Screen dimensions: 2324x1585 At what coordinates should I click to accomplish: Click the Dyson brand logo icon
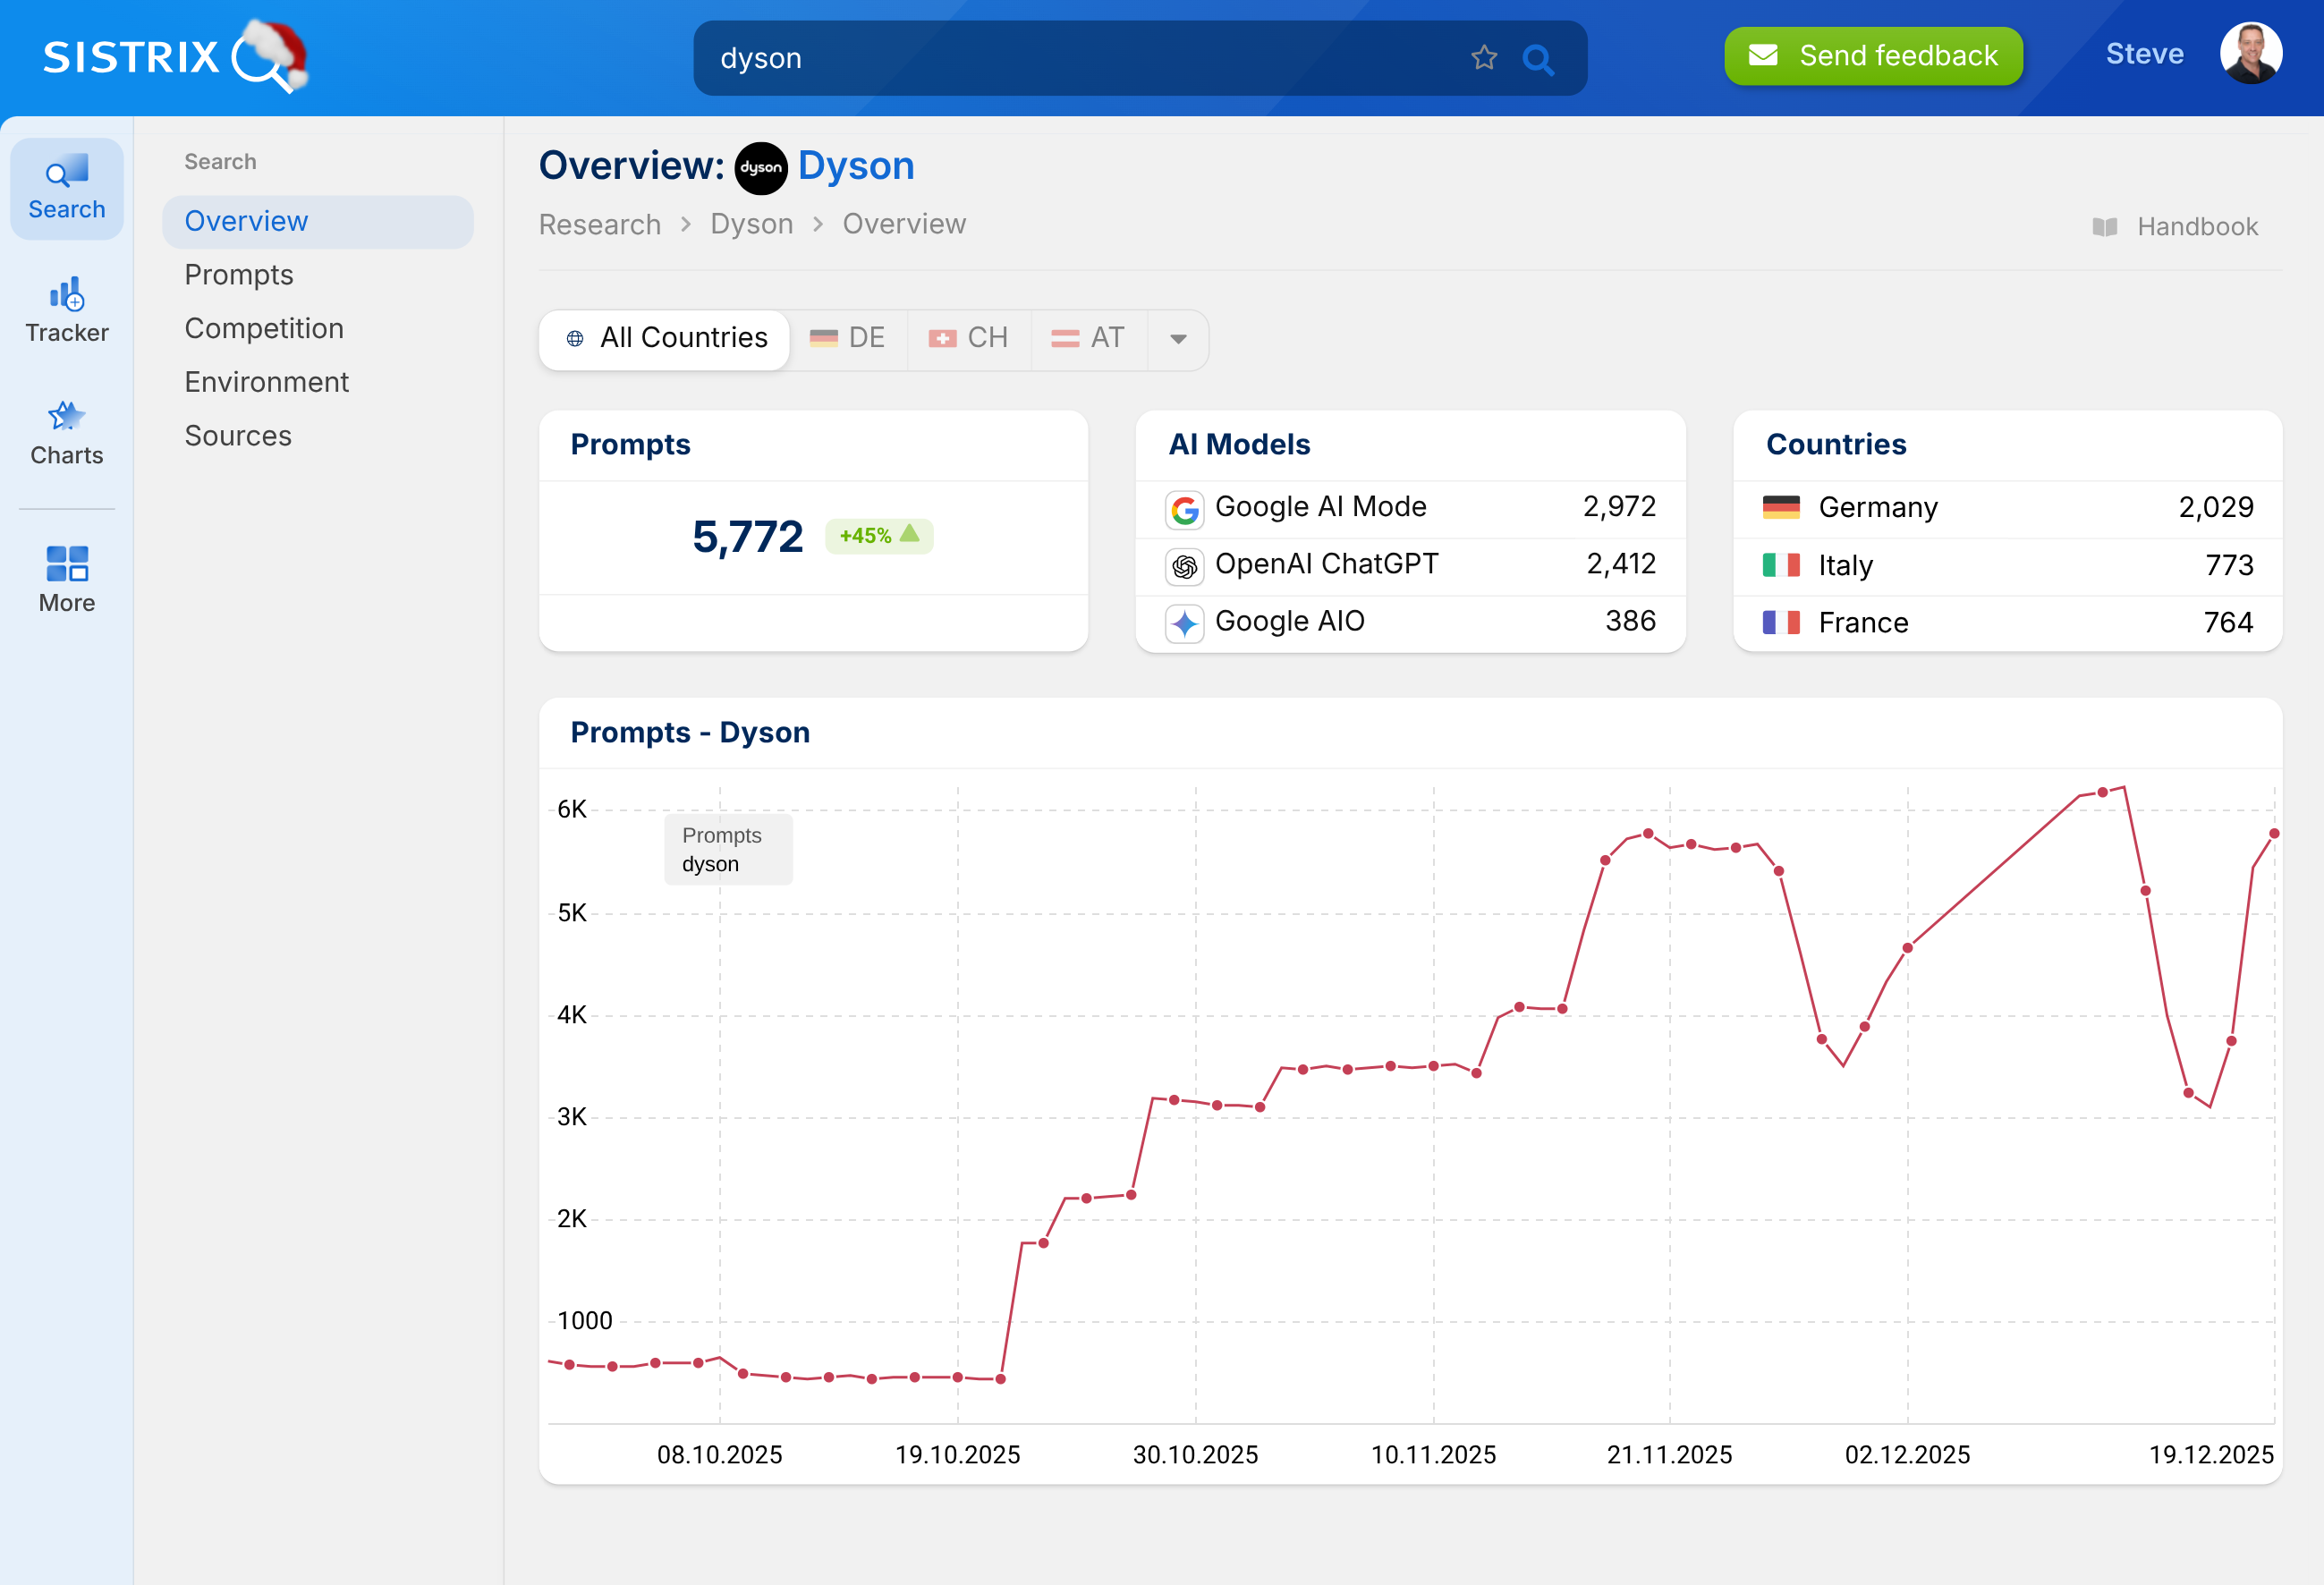point(760,167)
